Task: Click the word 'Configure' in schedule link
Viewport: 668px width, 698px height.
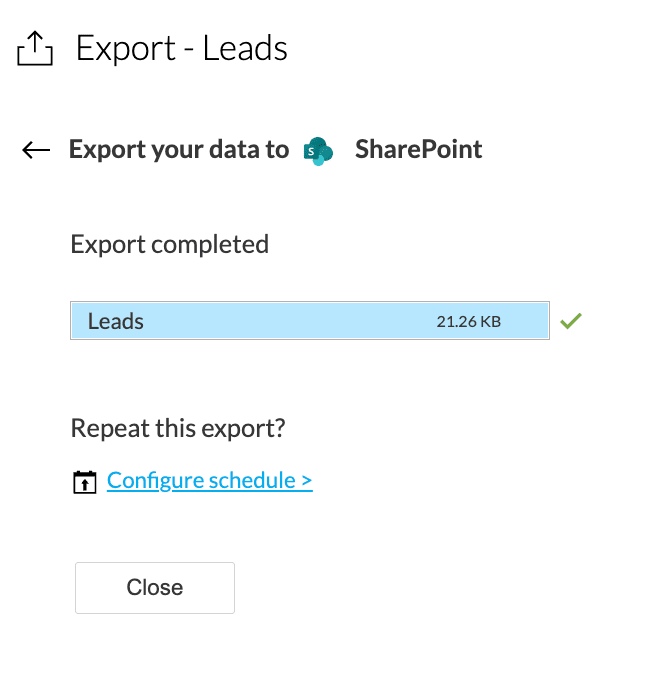Action: (154, 480)
